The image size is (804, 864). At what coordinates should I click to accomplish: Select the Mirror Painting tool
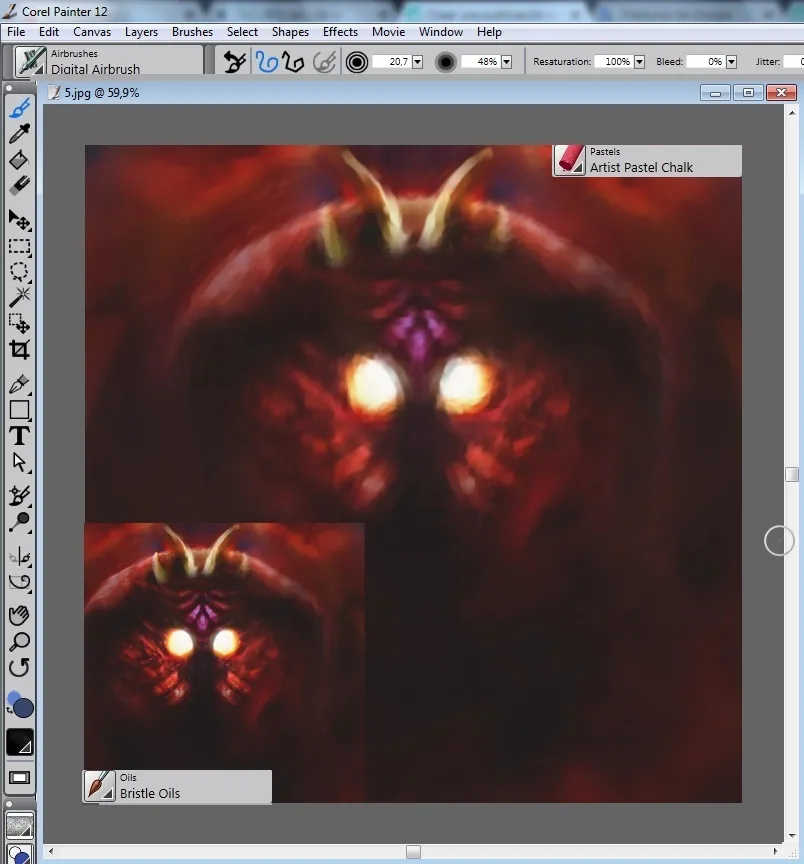pos(20,555)
